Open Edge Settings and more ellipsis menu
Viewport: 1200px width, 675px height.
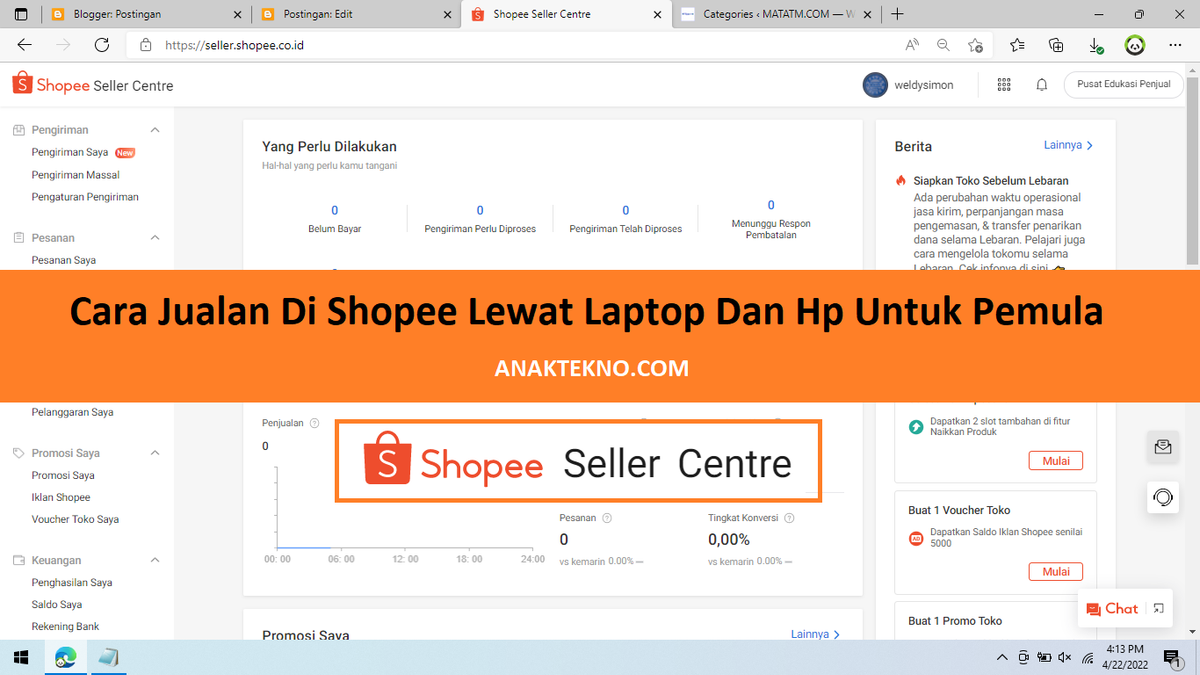coord(1175,45)
